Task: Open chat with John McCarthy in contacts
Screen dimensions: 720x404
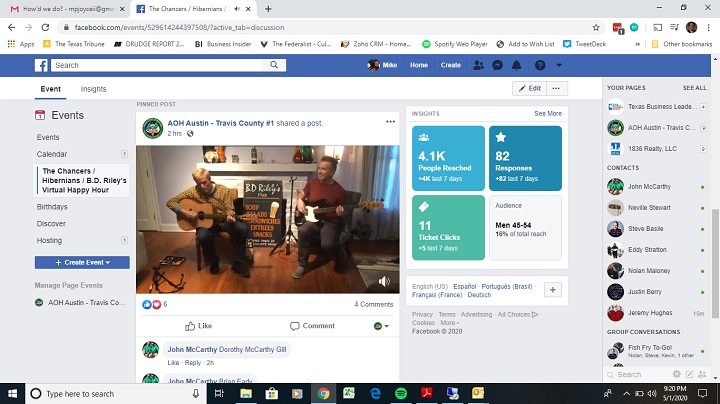Action: click(x=650, y=187)
